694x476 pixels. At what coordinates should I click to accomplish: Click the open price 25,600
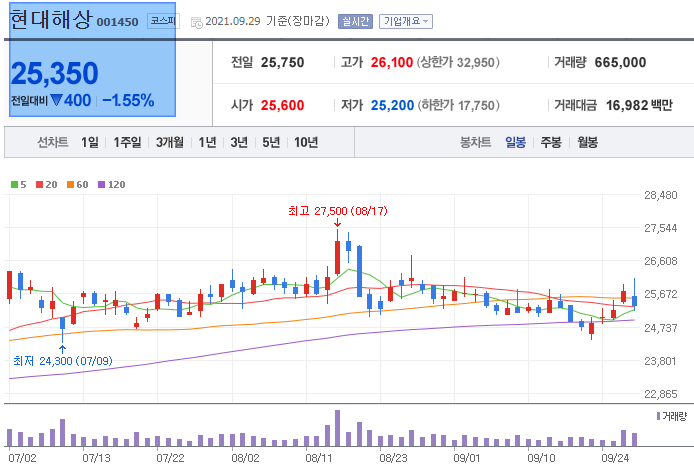tap(282, 105)
